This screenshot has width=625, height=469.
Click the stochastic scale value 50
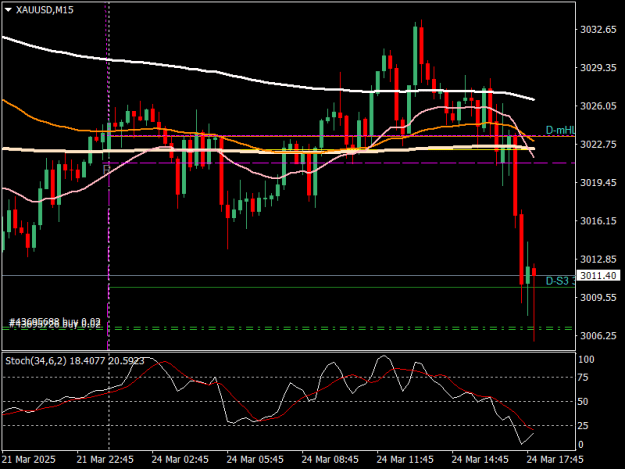click(x=583, y=402)
